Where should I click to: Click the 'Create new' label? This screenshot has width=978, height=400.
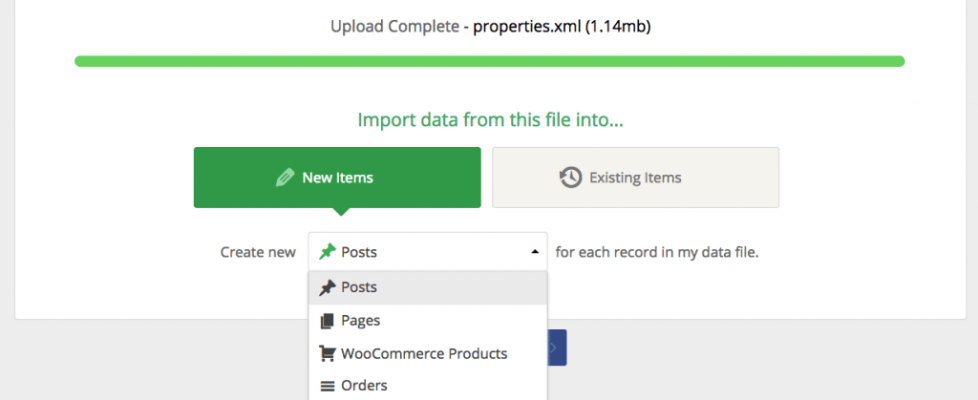pyautogui.click(x=258, y=253)
